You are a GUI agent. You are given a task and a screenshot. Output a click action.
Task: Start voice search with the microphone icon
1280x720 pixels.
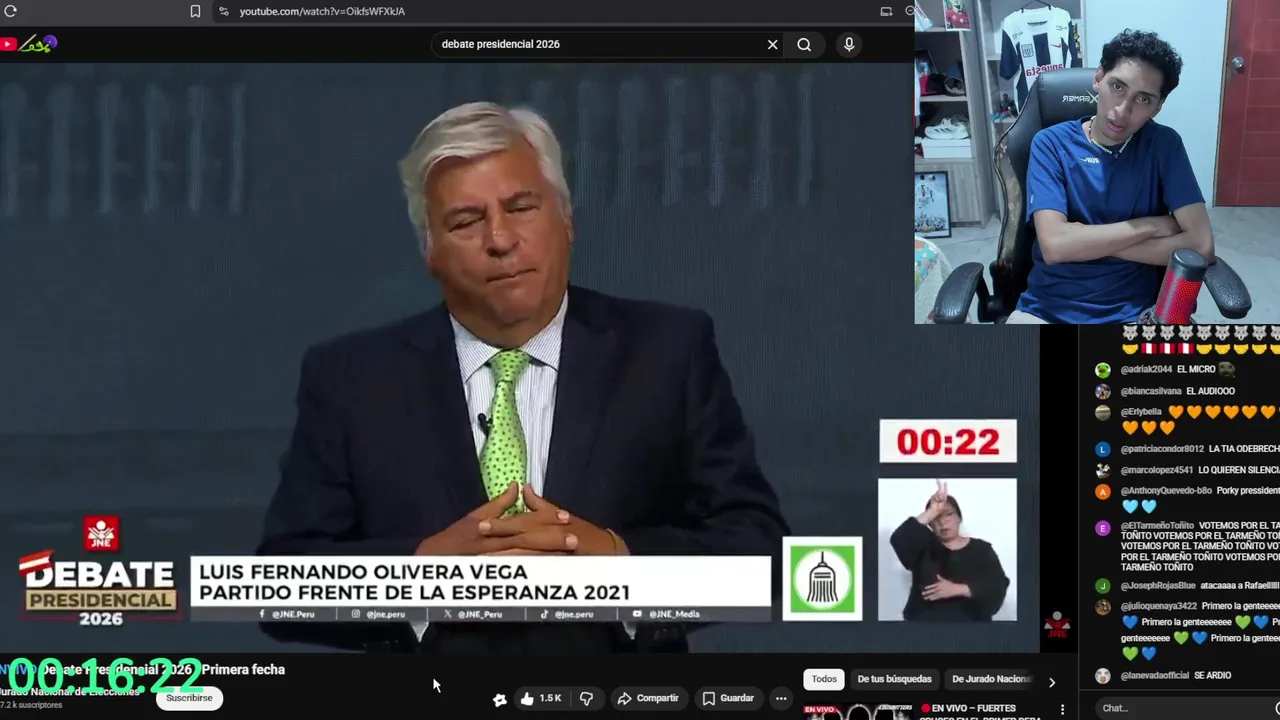pos(849,44)
